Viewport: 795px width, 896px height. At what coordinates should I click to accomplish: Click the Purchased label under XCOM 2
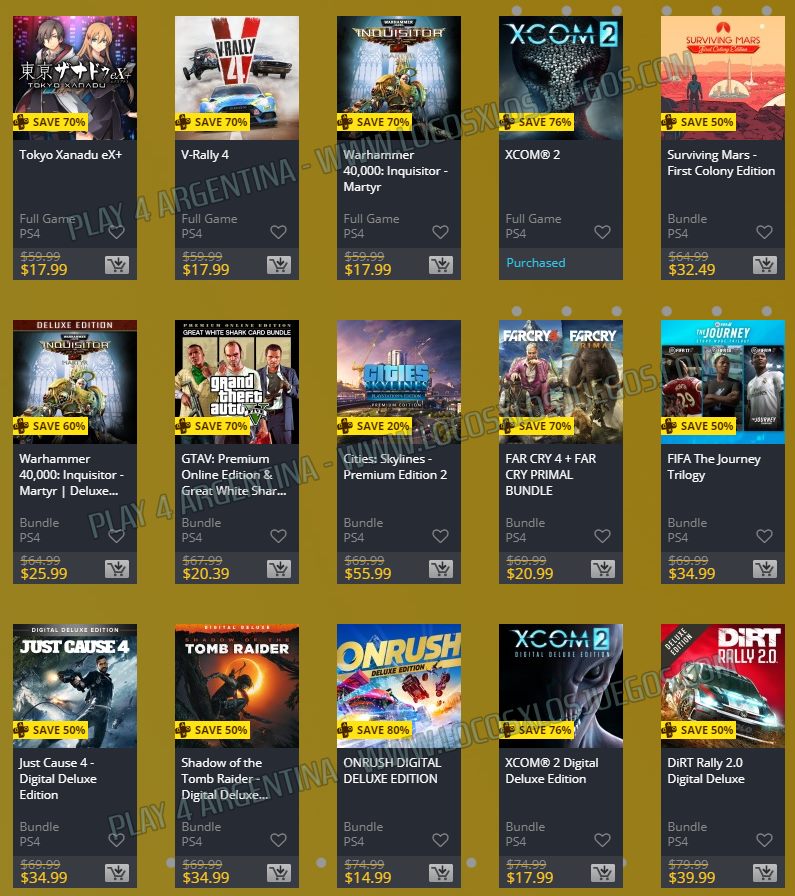pos(536,263)
